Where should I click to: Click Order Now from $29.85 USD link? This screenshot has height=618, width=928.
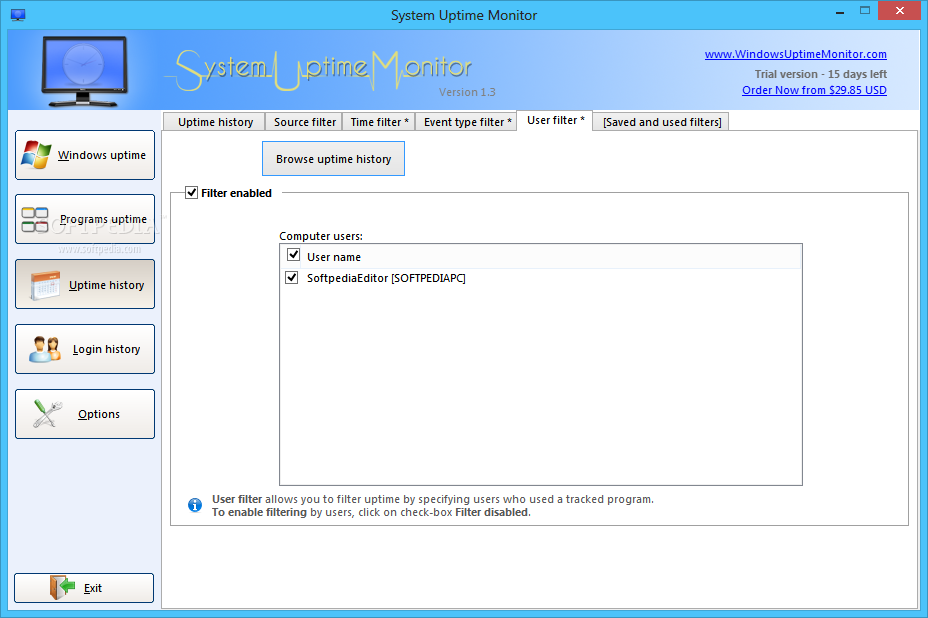tap(814, 90)
